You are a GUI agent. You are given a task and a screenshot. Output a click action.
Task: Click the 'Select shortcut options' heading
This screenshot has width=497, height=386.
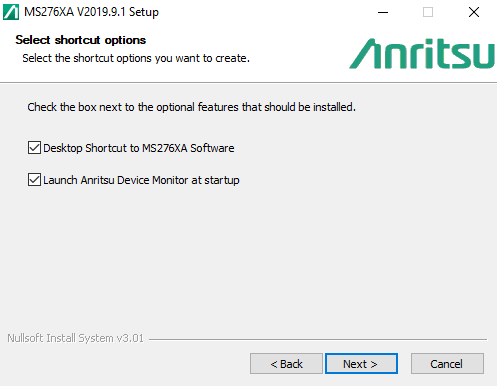tap(81, 40)
